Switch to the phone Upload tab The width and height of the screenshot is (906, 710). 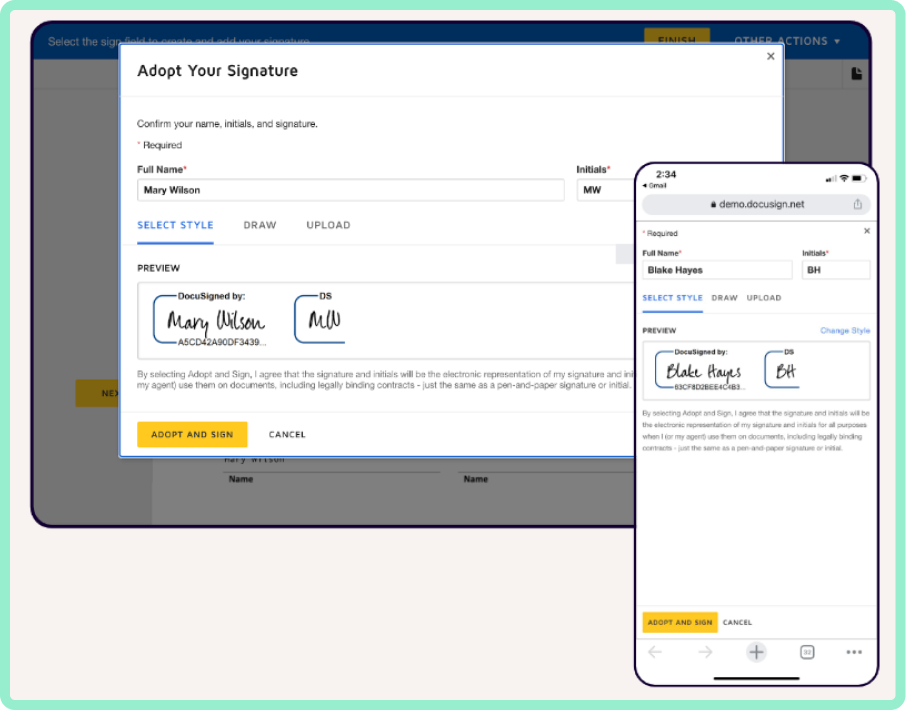point(764,298)
